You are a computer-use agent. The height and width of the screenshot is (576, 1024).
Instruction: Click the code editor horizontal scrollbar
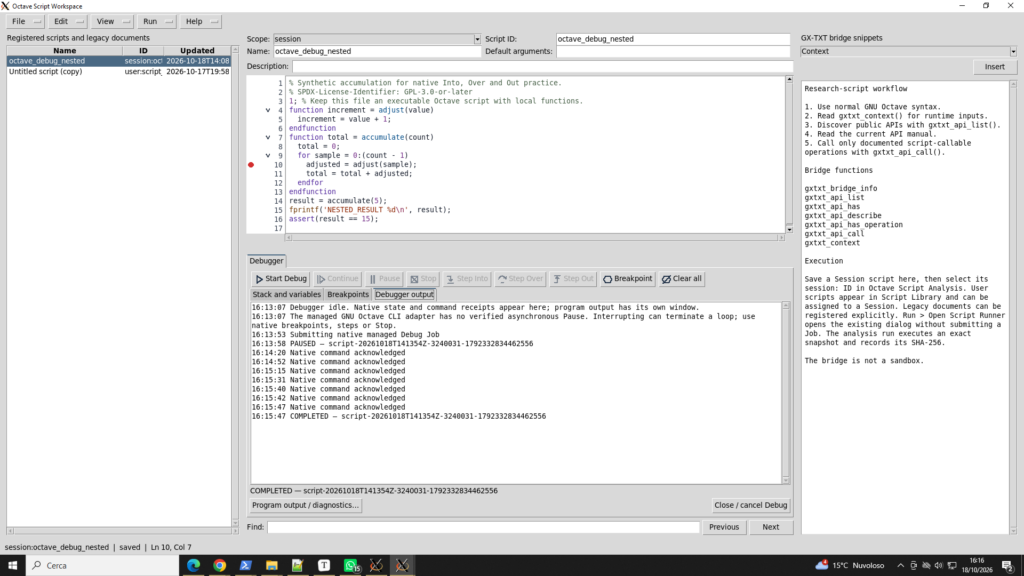pyautogui.click(x=535, y=238)
